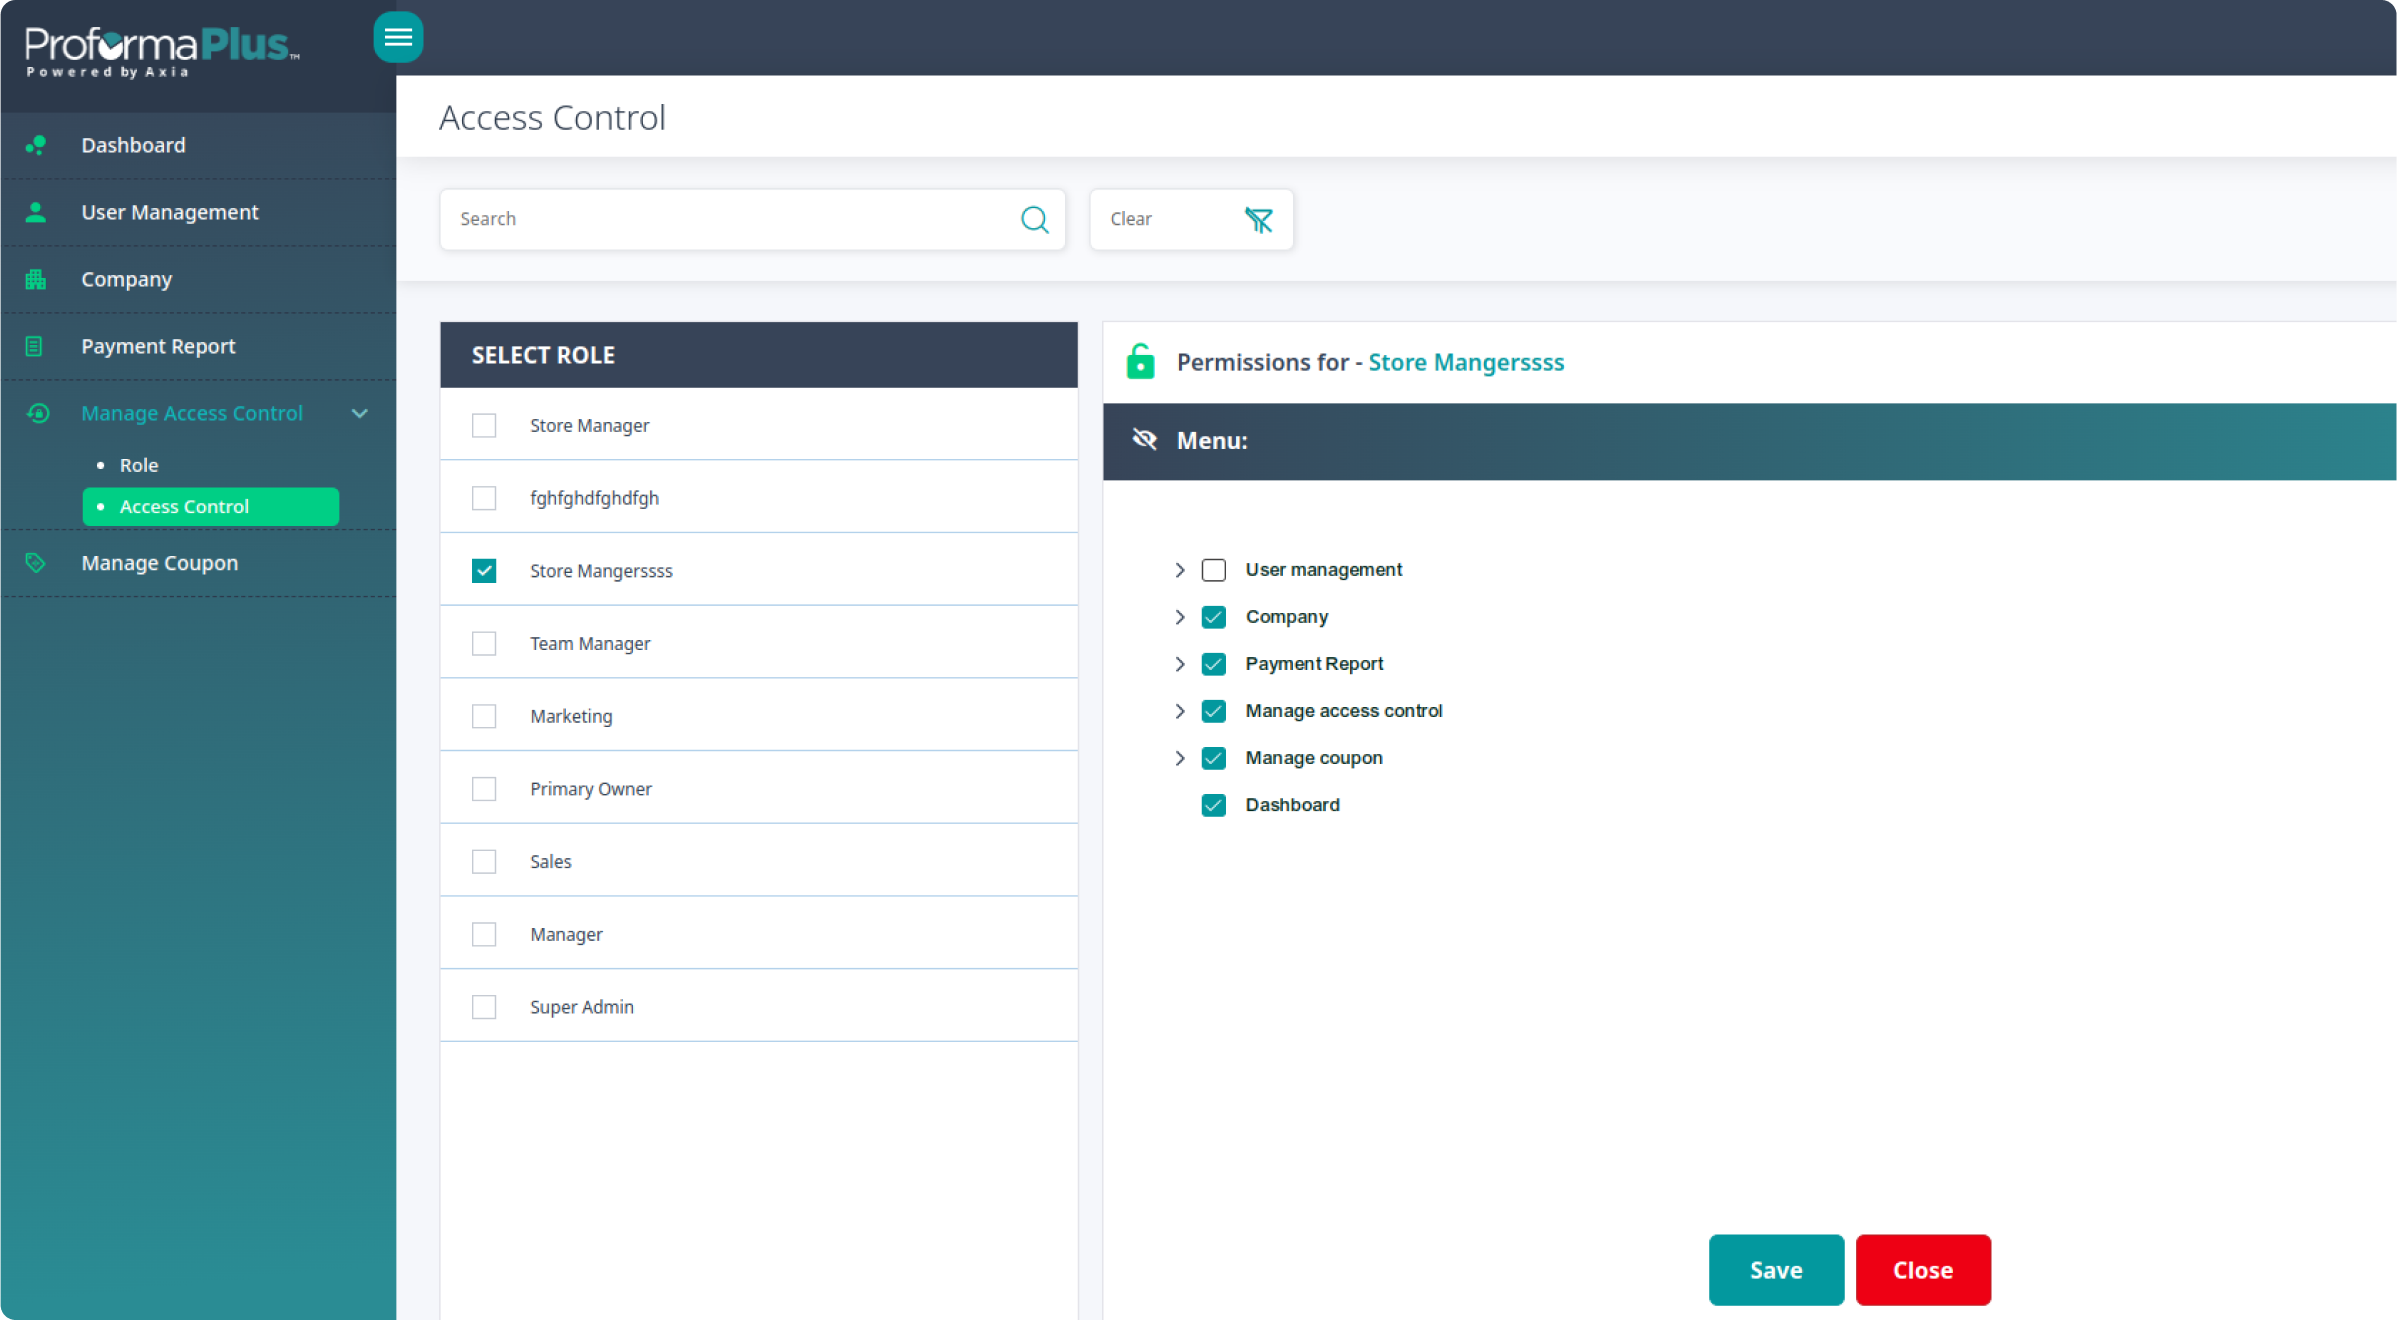Click the hidden-eye icon beside Menu
The image size is (2397, 1320).
[1144, 440]
